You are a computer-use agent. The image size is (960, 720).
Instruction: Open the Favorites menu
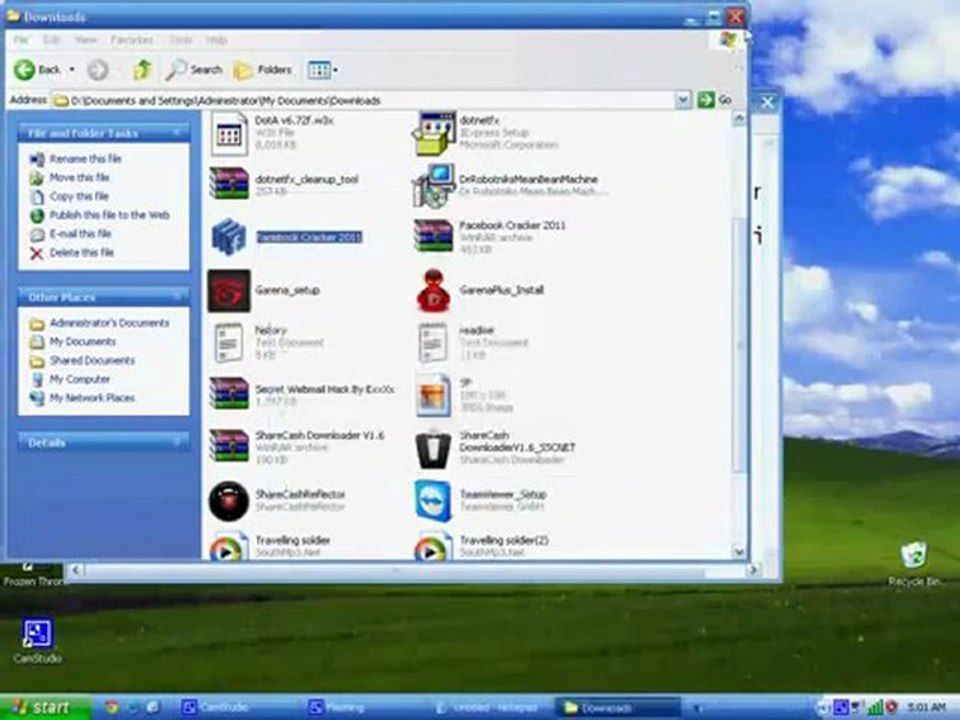click(132, 40)
